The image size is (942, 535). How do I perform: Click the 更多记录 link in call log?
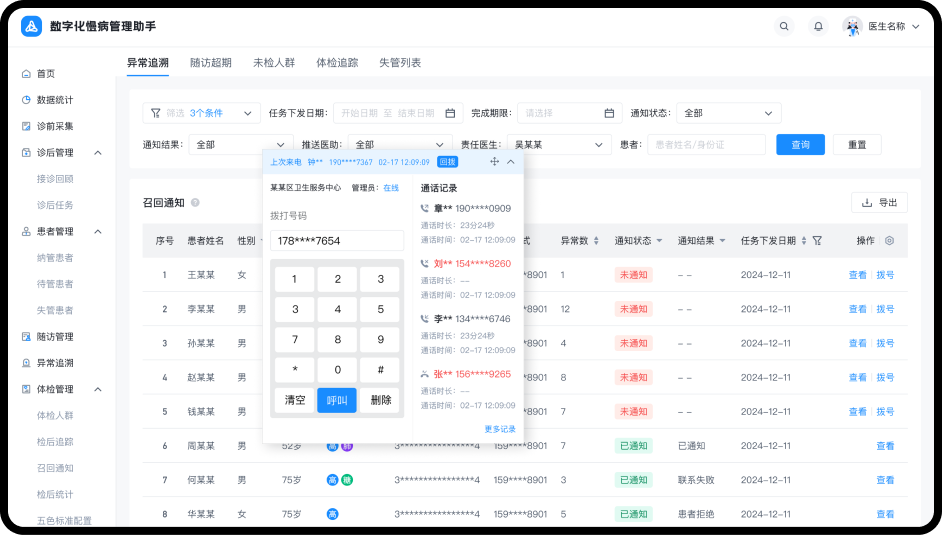[500, 429]
